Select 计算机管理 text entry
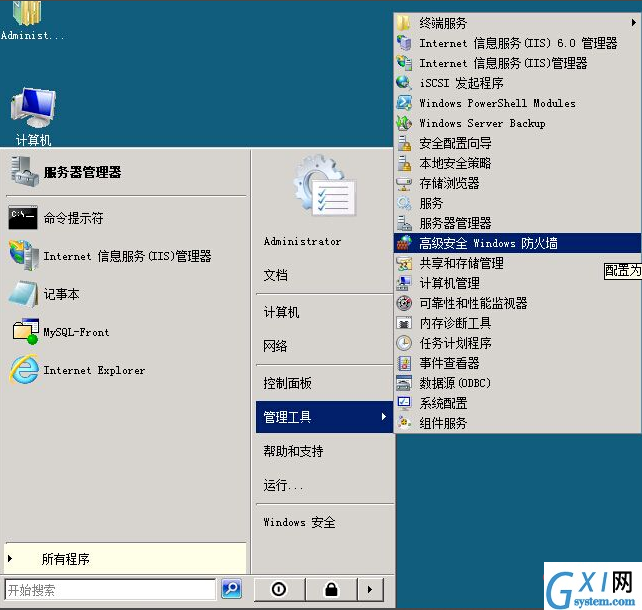 (449, 283)
